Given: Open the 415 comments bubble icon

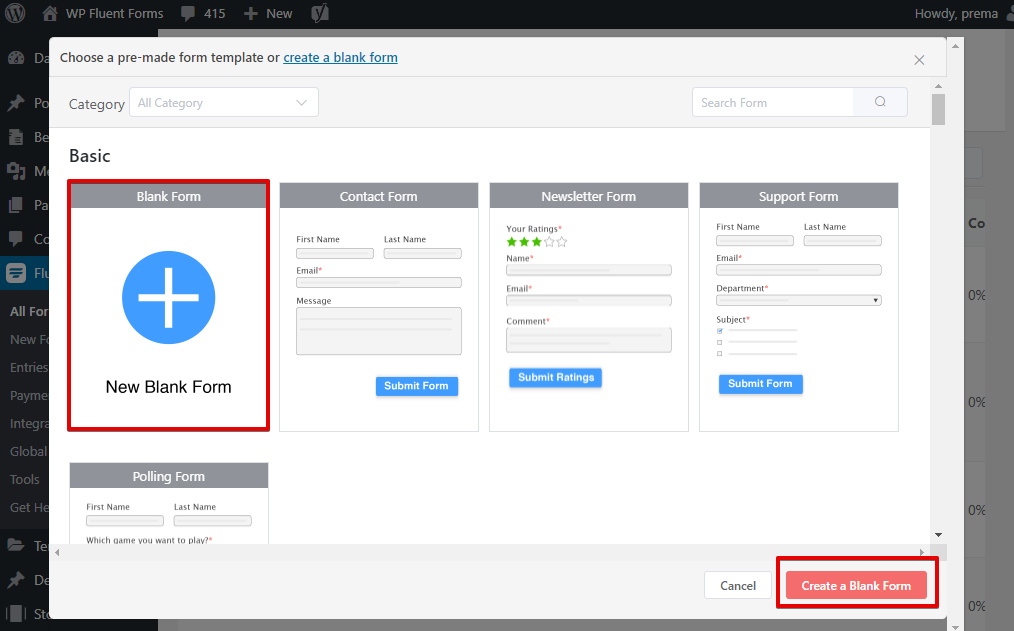Looking at the screenshot, I should click(x=188, y=14).
